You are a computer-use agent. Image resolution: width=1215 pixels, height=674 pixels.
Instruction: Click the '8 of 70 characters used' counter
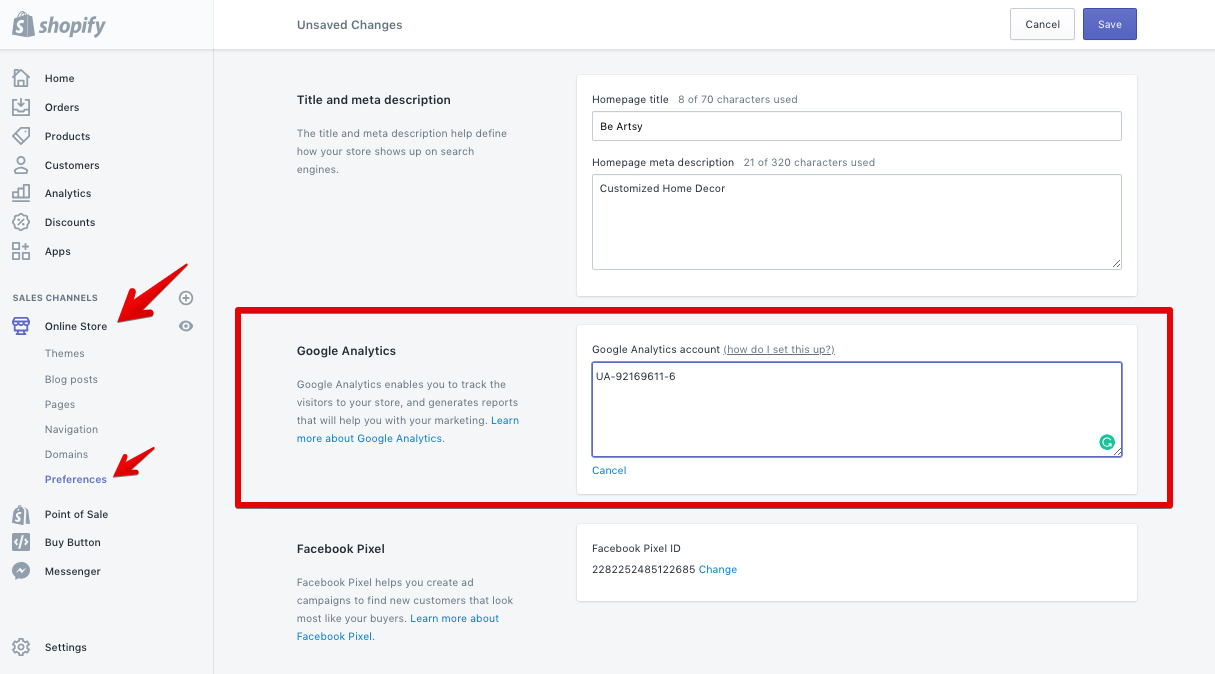[x=738, y=100]
